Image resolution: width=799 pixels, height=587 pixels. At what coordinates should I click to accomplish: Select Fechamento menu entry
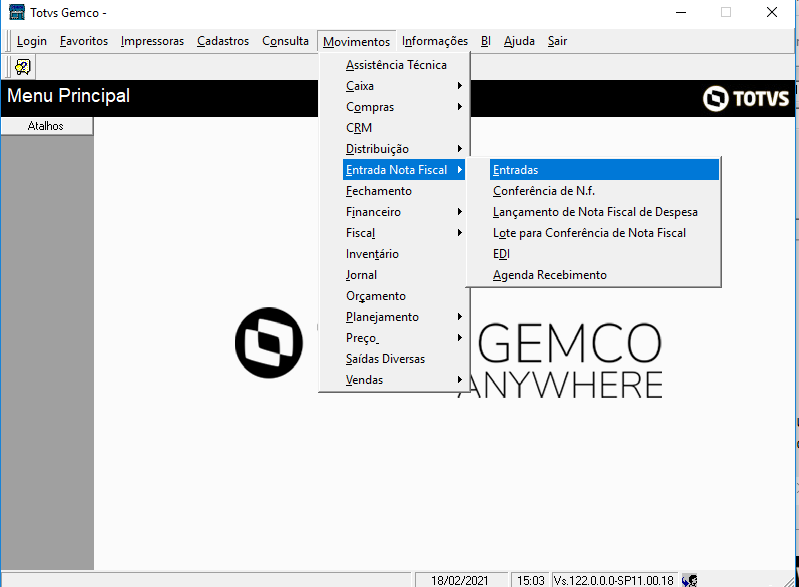click(404, 191)
